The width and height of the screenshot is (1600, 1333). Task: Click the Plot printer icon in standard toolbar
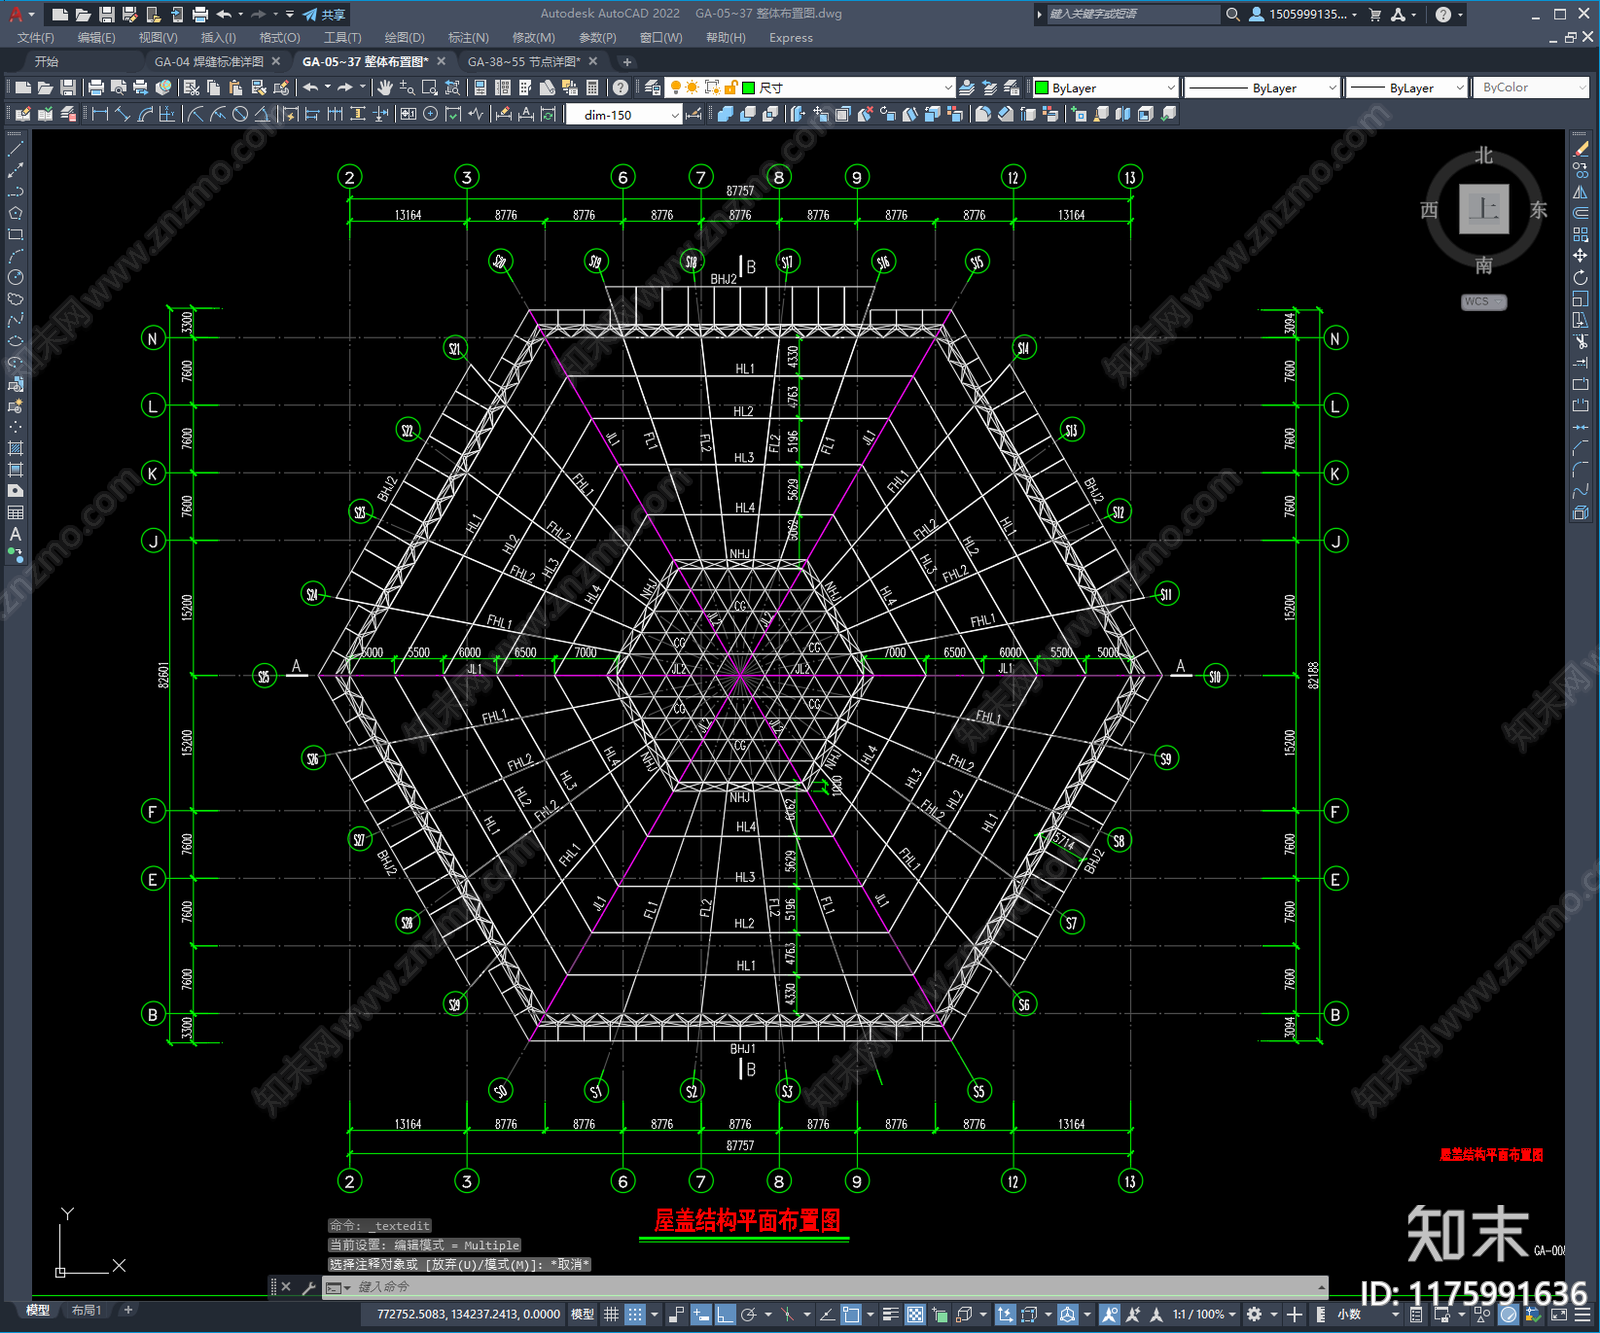point(97,88)
